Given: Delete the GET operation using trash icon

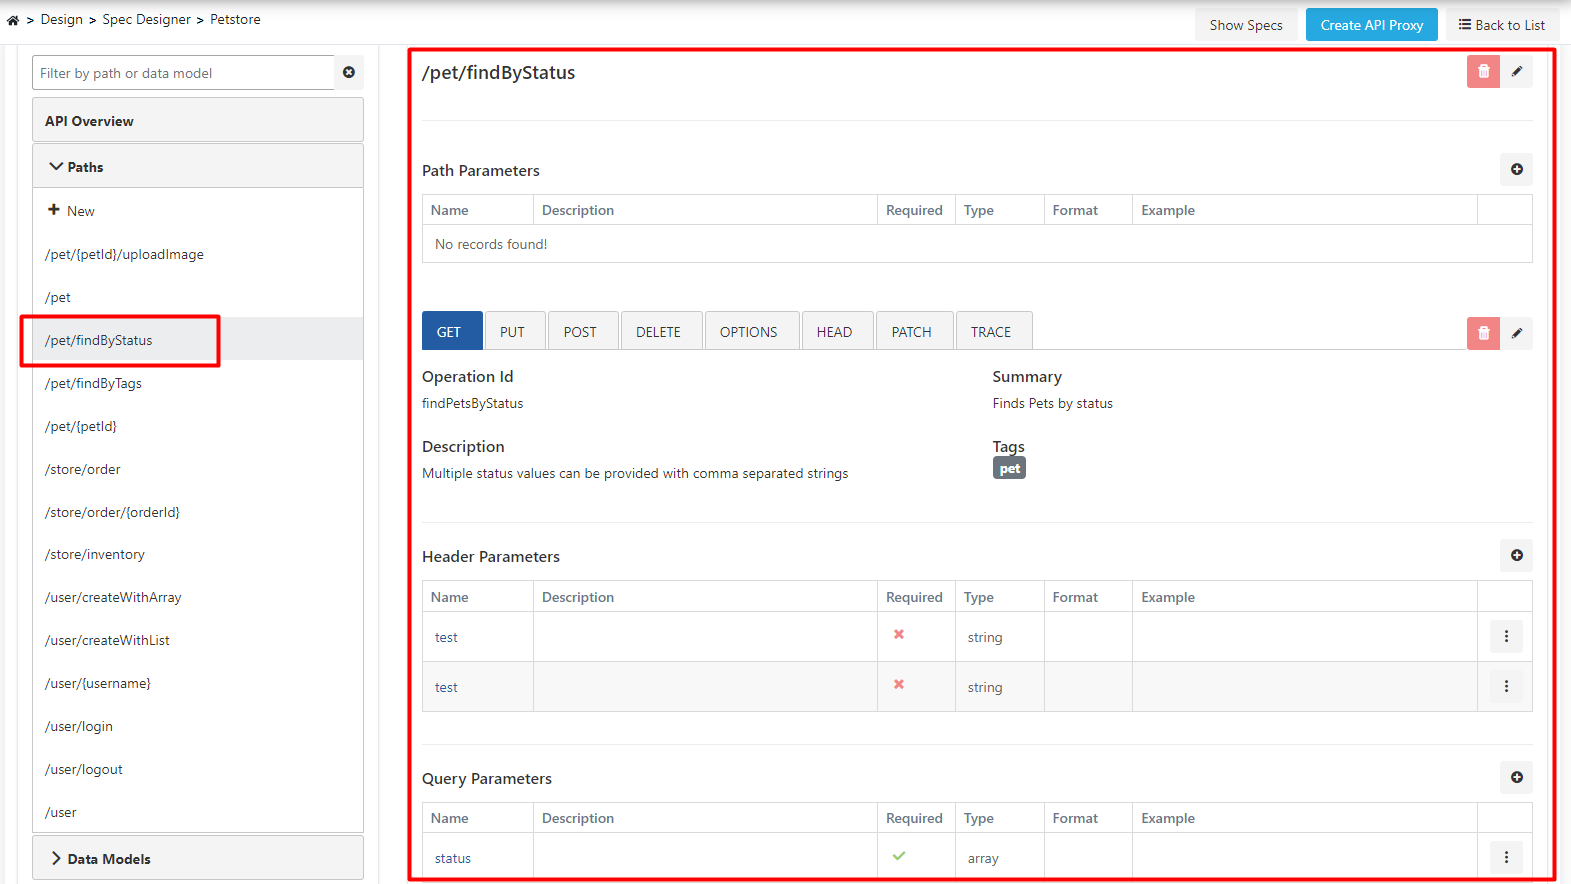Looking at the screenshot, I should (1483, 333).
